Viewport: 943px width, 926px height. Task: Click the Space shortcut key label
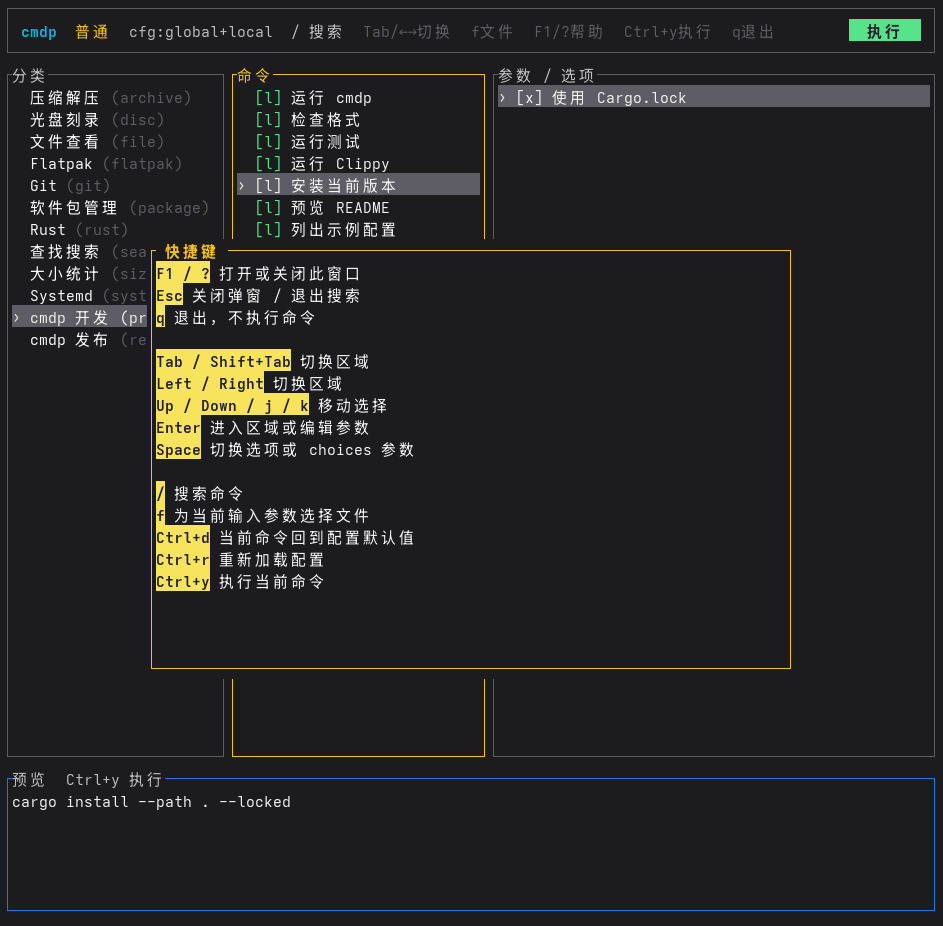[178, 450]
